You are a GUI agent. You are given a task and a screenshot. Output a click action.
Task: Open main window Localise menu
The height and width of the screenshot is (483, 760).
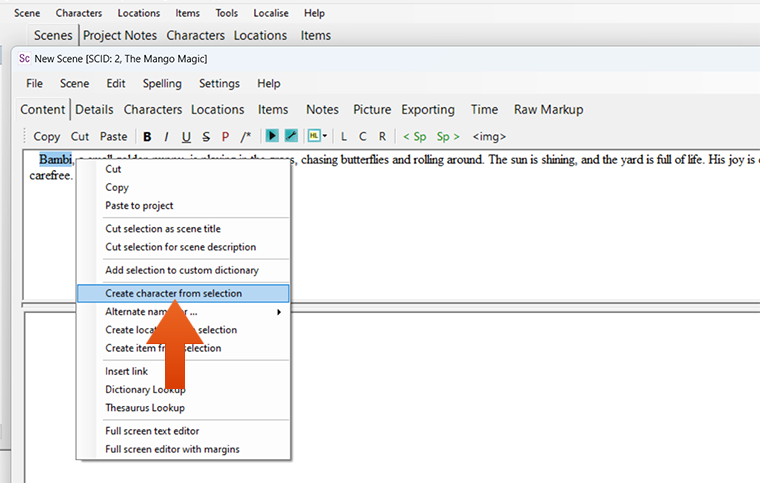click(x=270, y=14)
